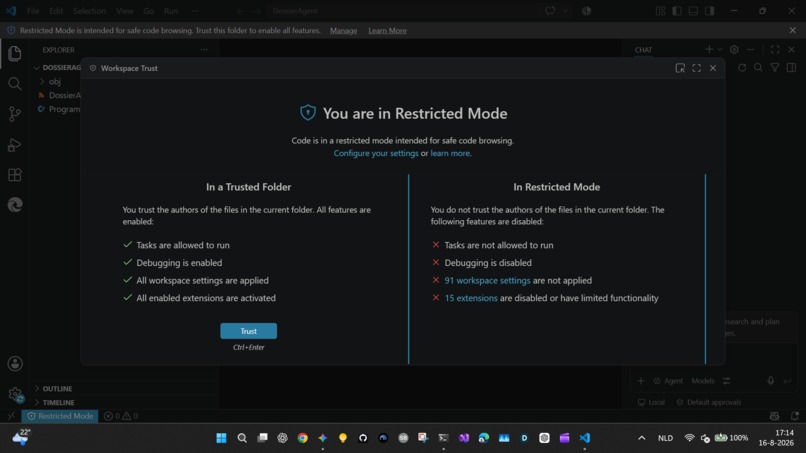Image resolution: width=806 pixels, height=453 pixels.
Task: Close the Workspace Trust dialog
Action: coord(713,68)
